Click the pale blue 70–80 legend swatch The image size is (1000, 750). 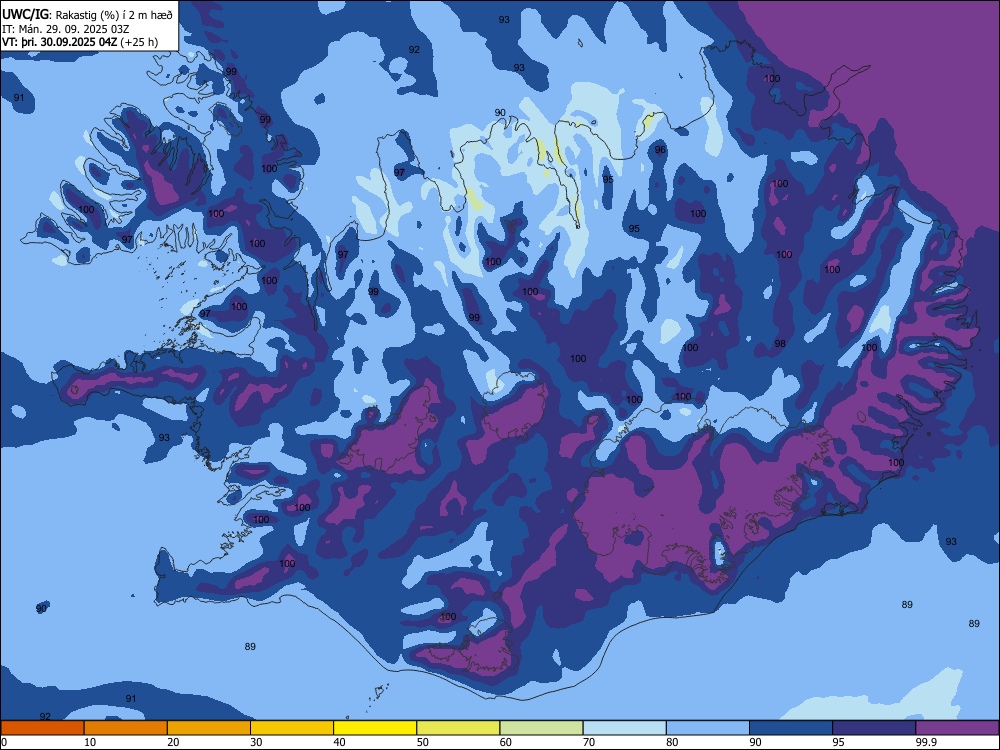click(x=625, y=728)
